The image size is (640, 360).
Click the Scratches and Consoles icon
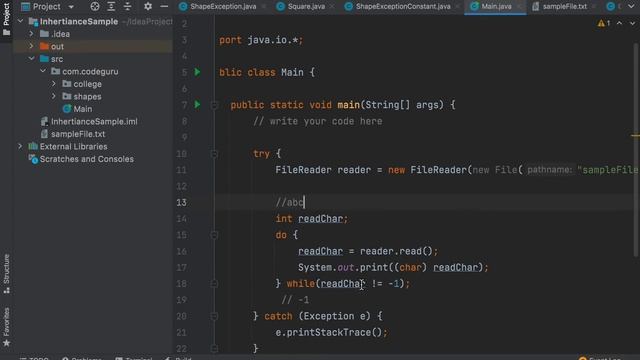(33, 159)
